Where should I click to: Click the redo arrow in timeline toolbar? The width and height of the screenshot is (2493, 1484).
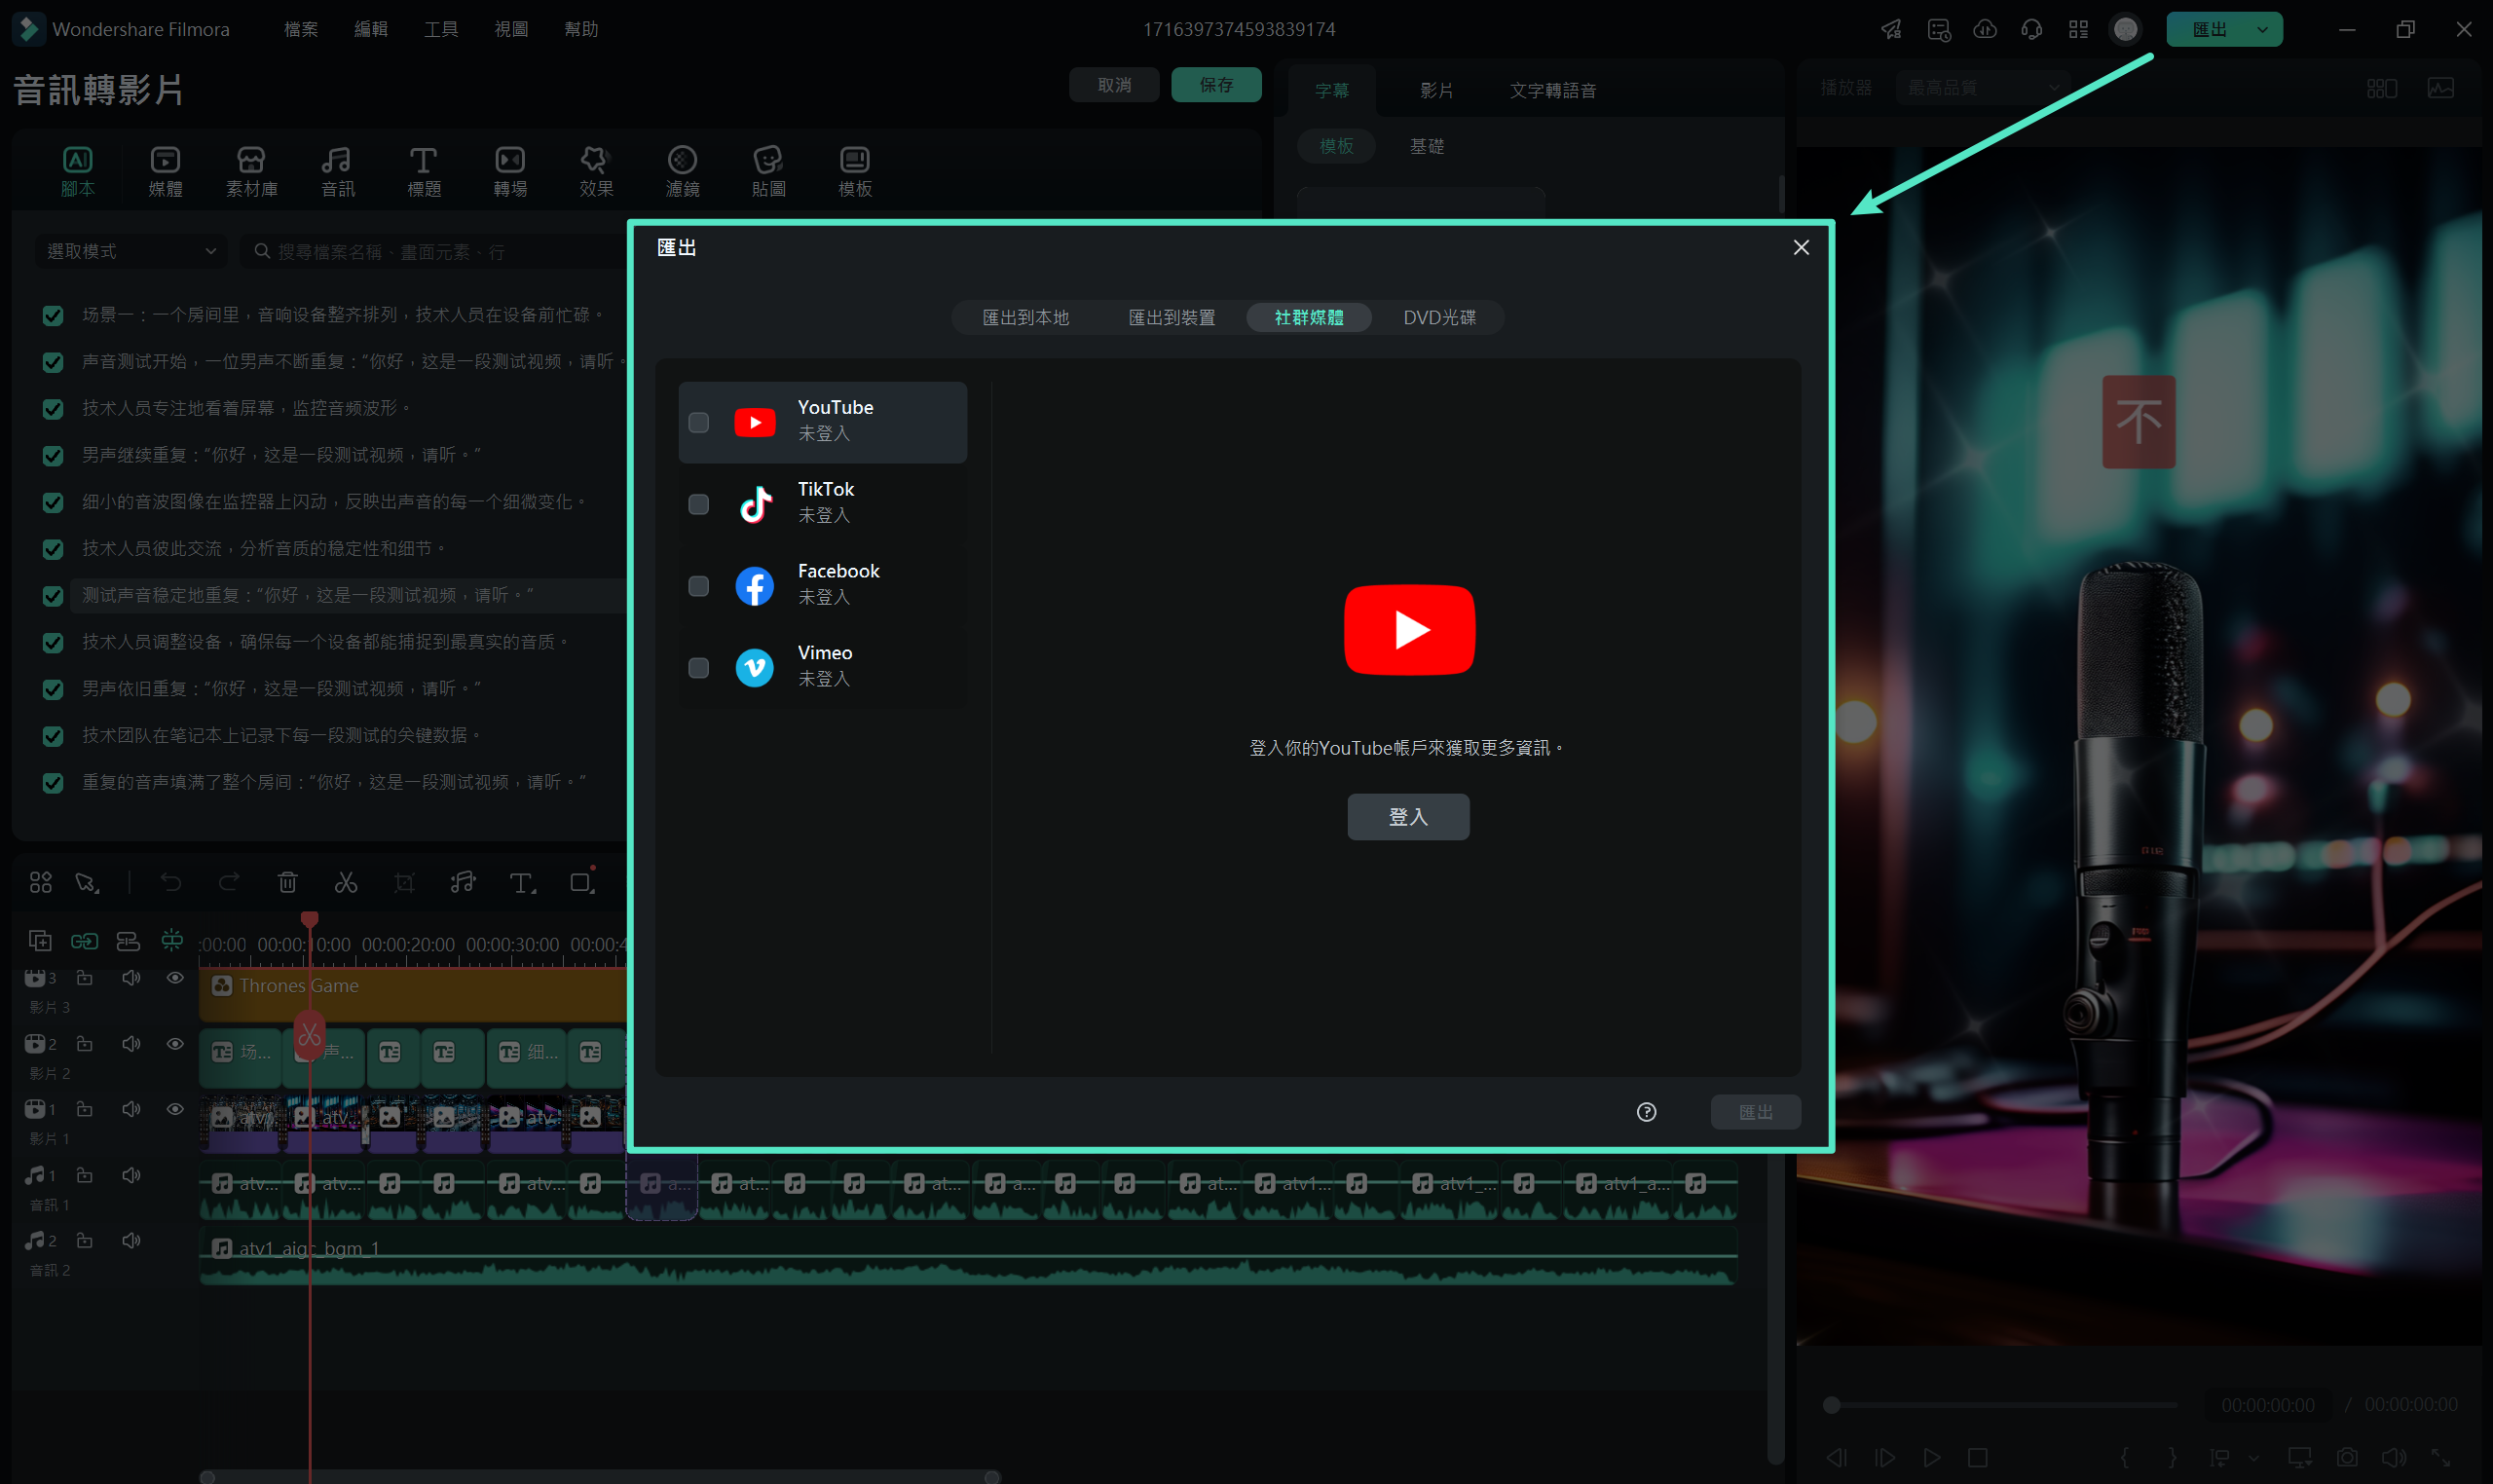click(229, 882)
